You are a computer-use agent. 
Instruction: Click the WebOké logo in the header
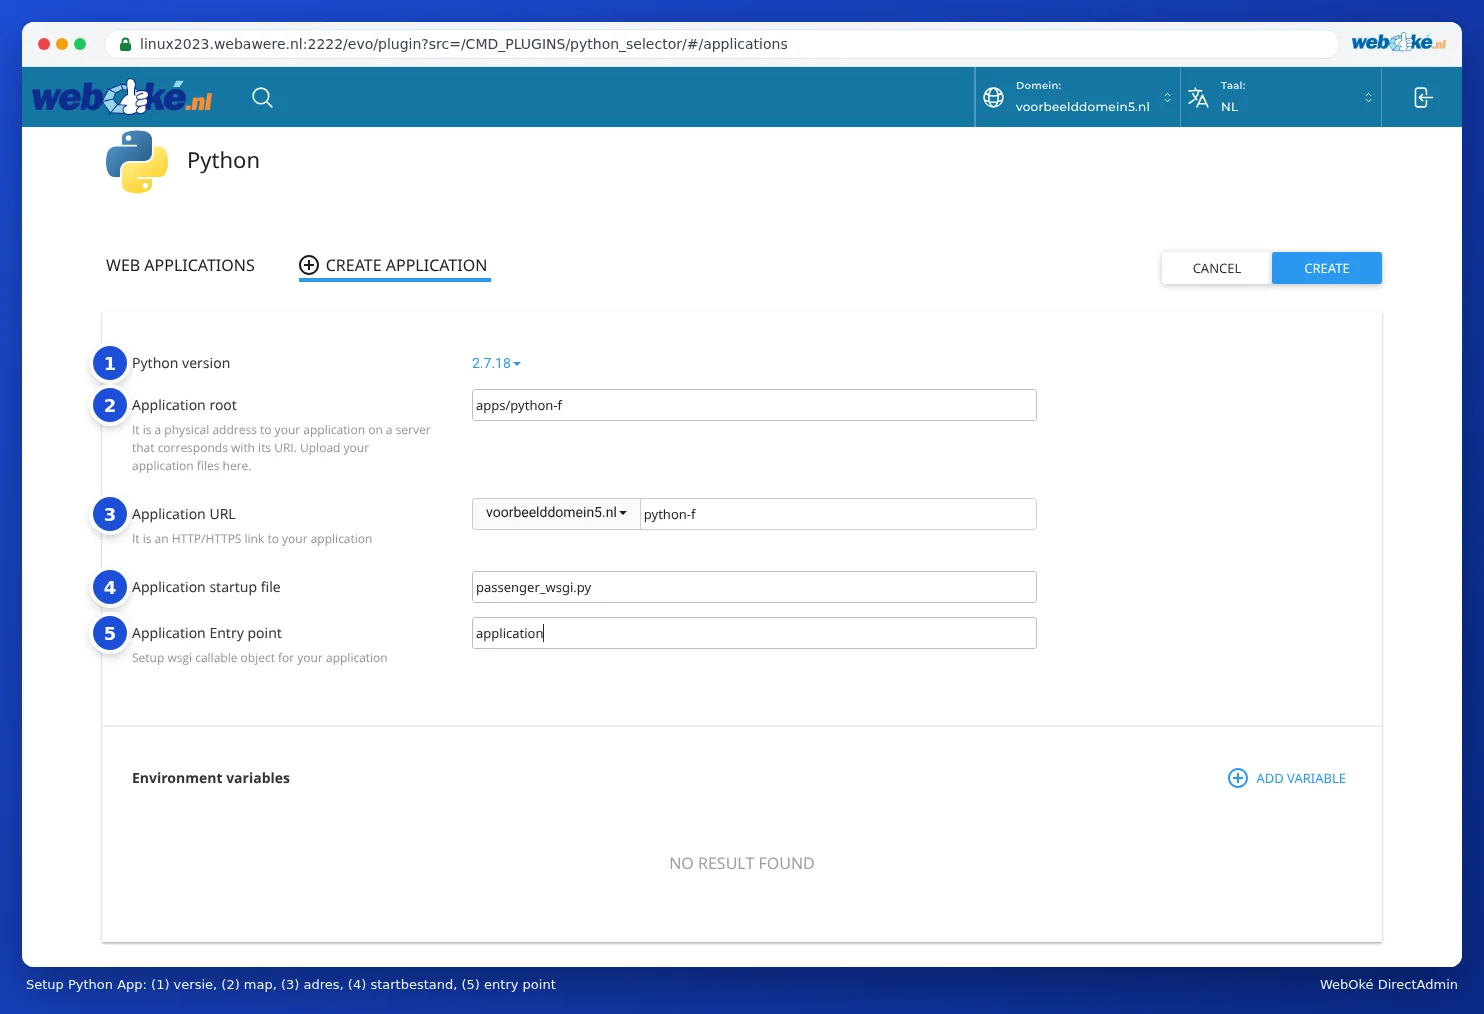122,97
